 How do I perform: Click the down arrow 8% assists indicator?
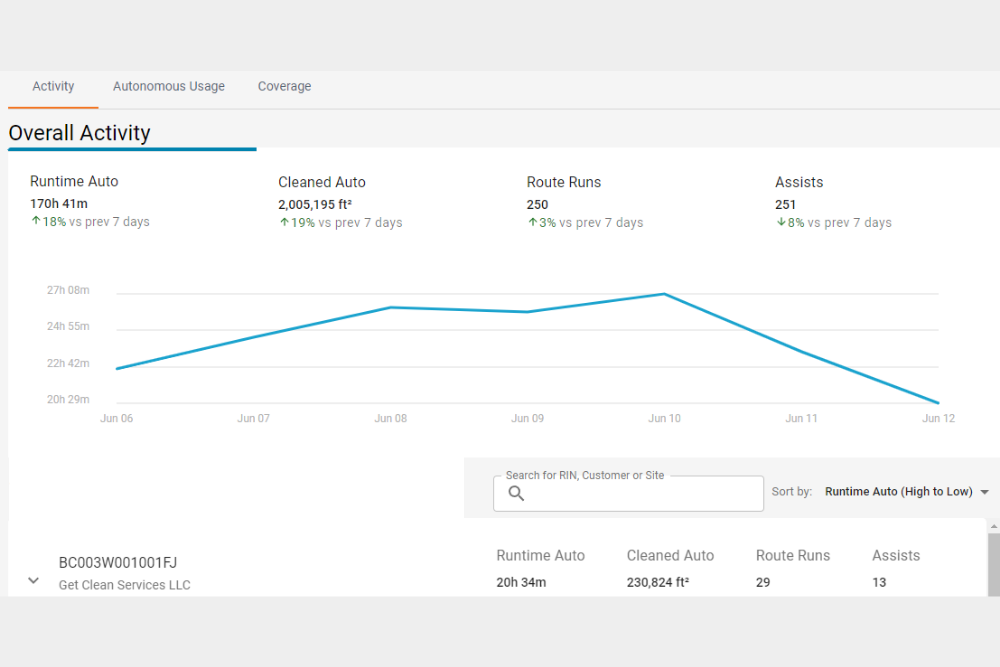point(834,223)
